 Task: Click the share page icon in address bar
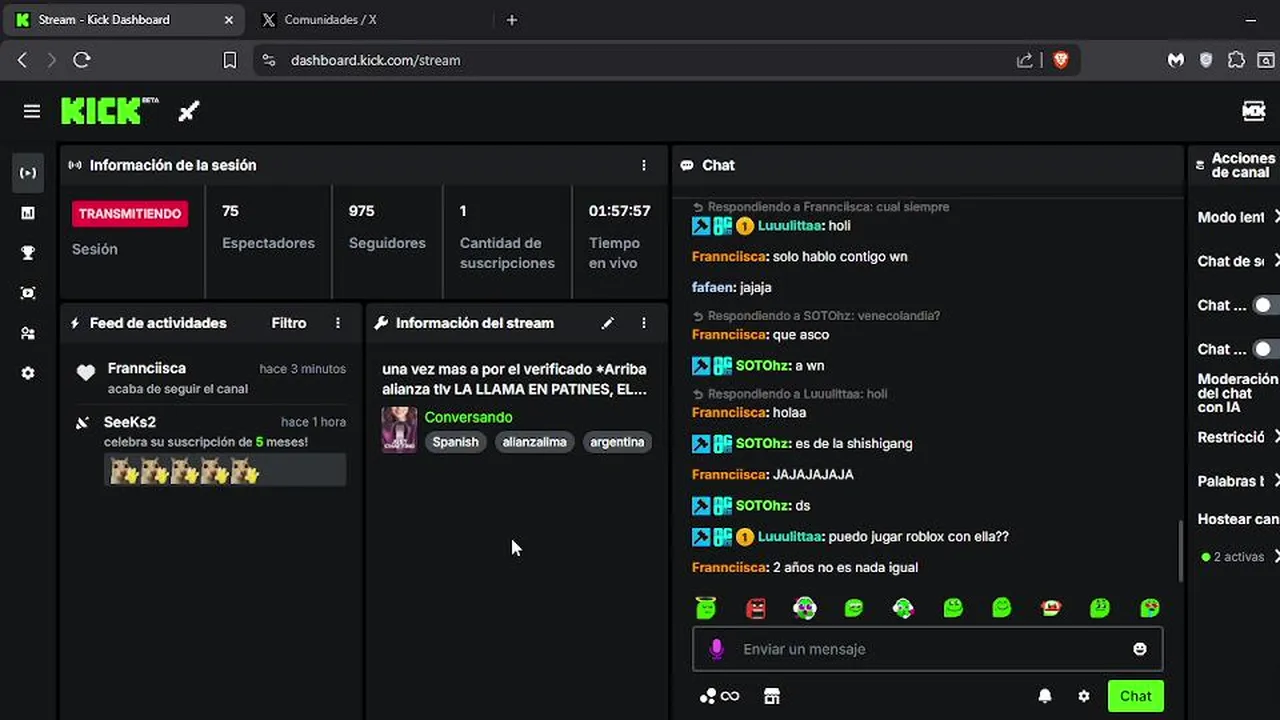pos(1025,60)
